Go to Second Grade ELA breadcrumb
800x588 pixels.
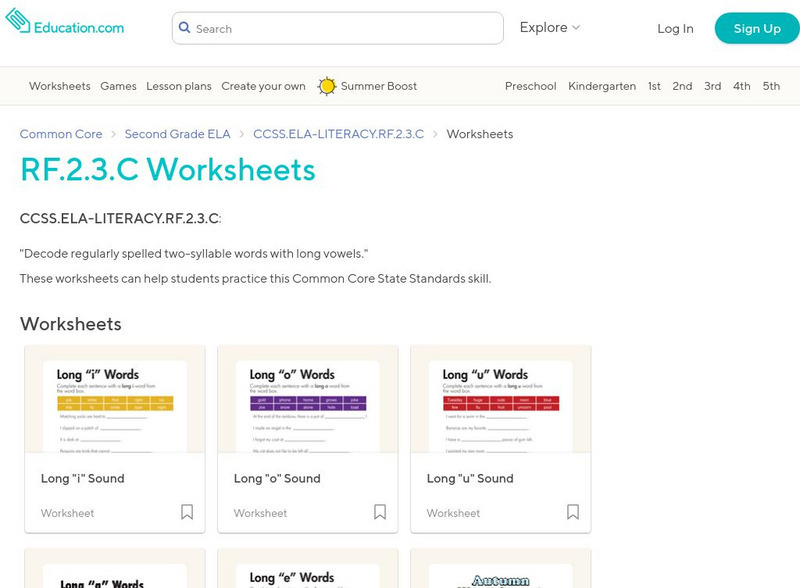tap(178, 134)
